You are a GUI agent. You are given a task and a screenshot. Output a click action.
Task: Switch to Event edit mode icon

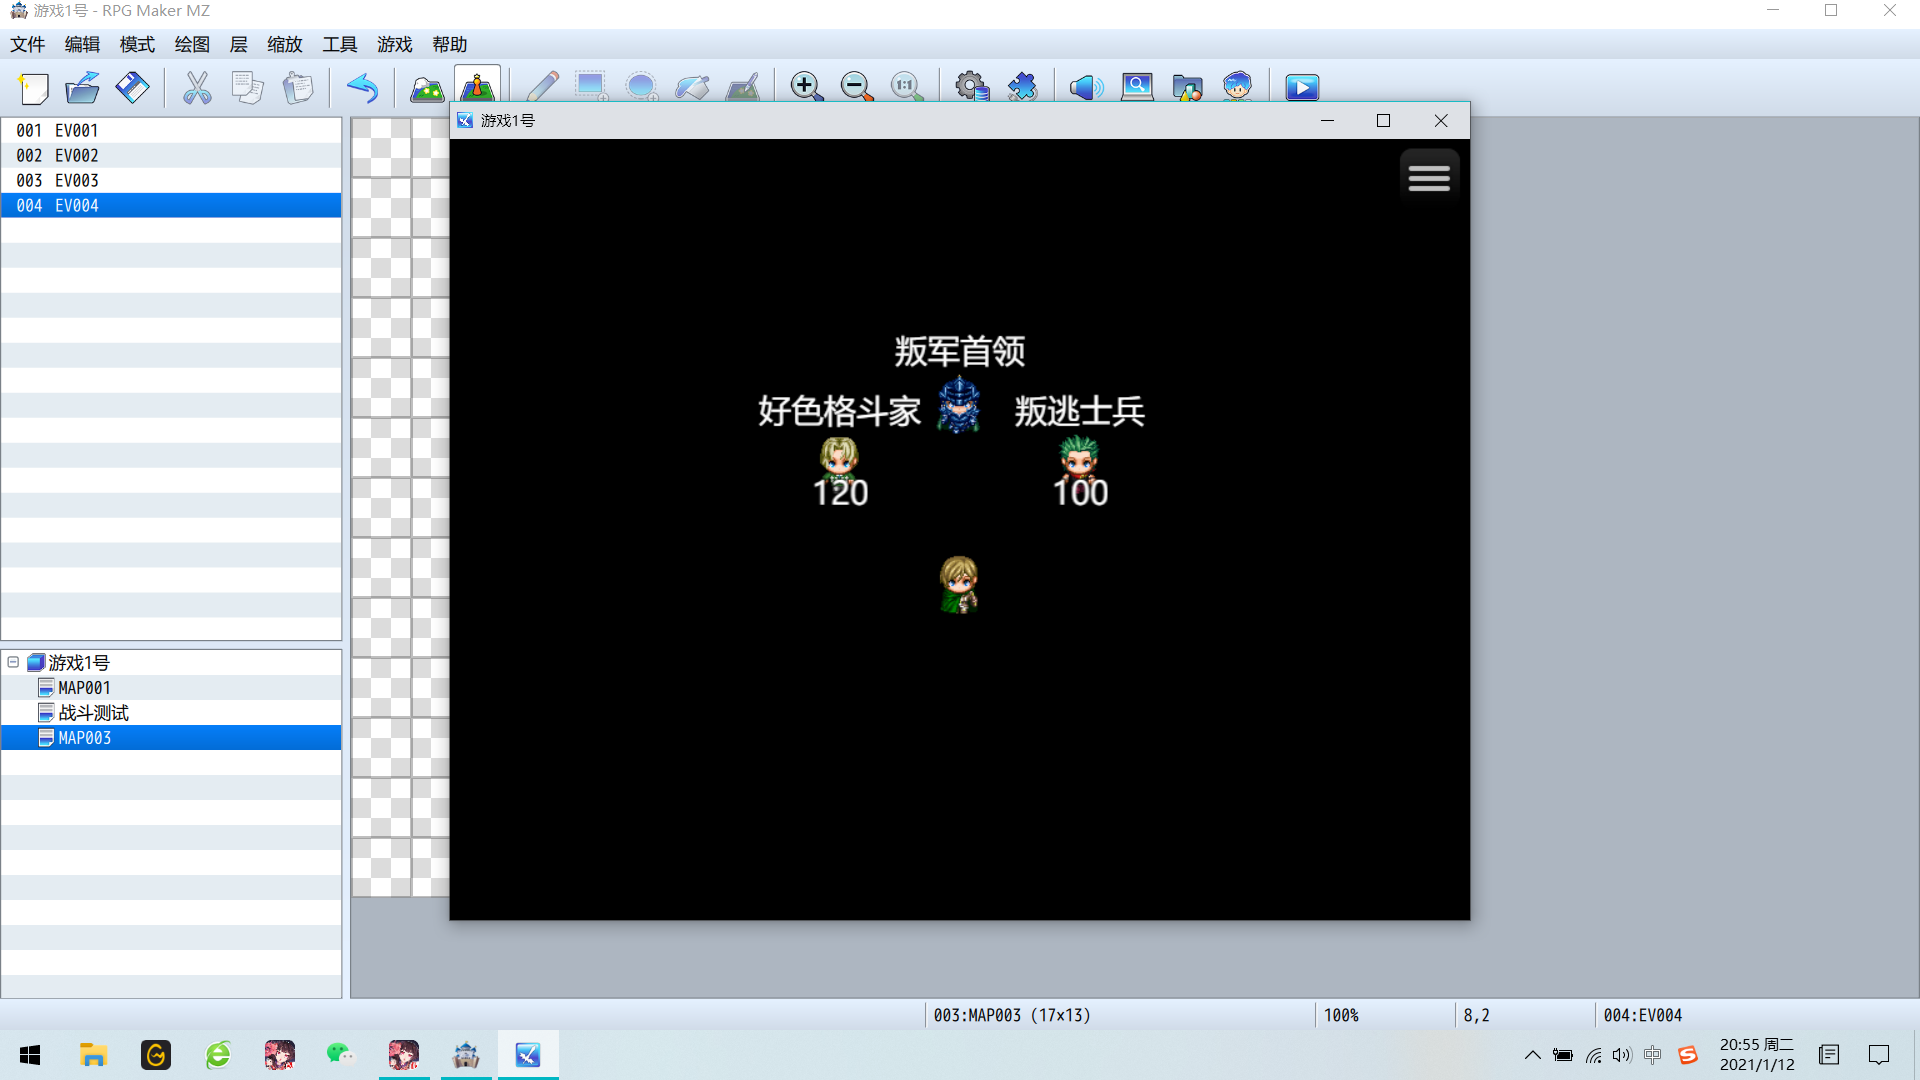477,86
